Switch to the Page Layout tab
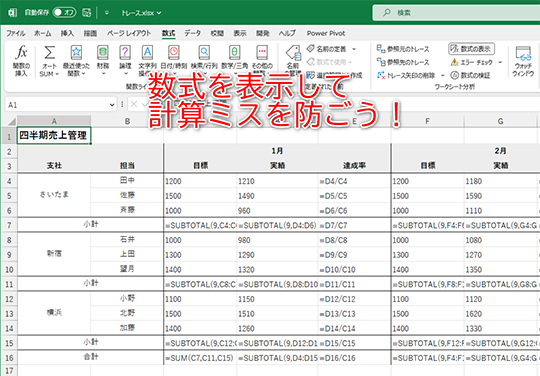 click(129, 33)
